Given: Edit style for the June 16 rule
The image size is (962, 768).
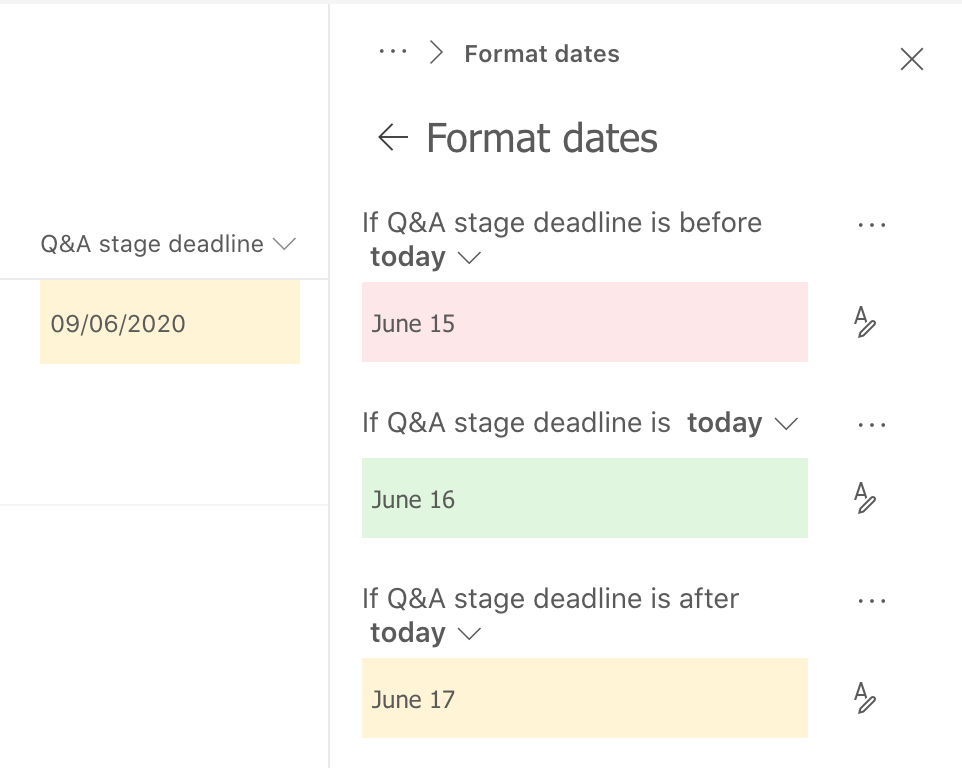Looking at the screenshot, I should pos(865,497).
